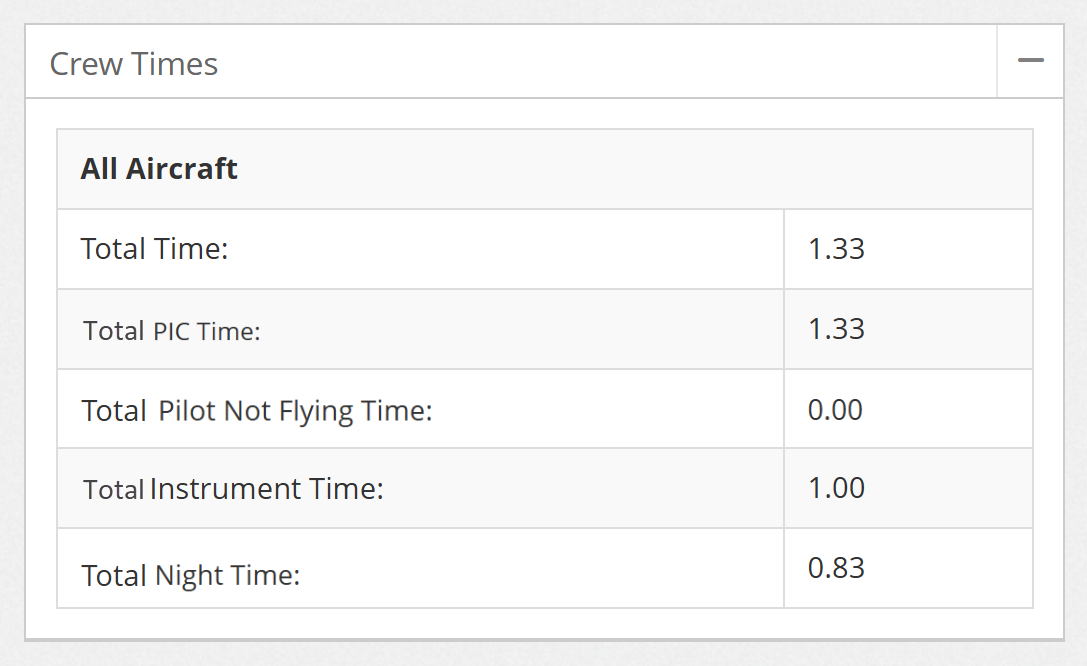The image size is (1087, 666).
Task: Select the Total Instrument Time label
Action: point(233,489)
